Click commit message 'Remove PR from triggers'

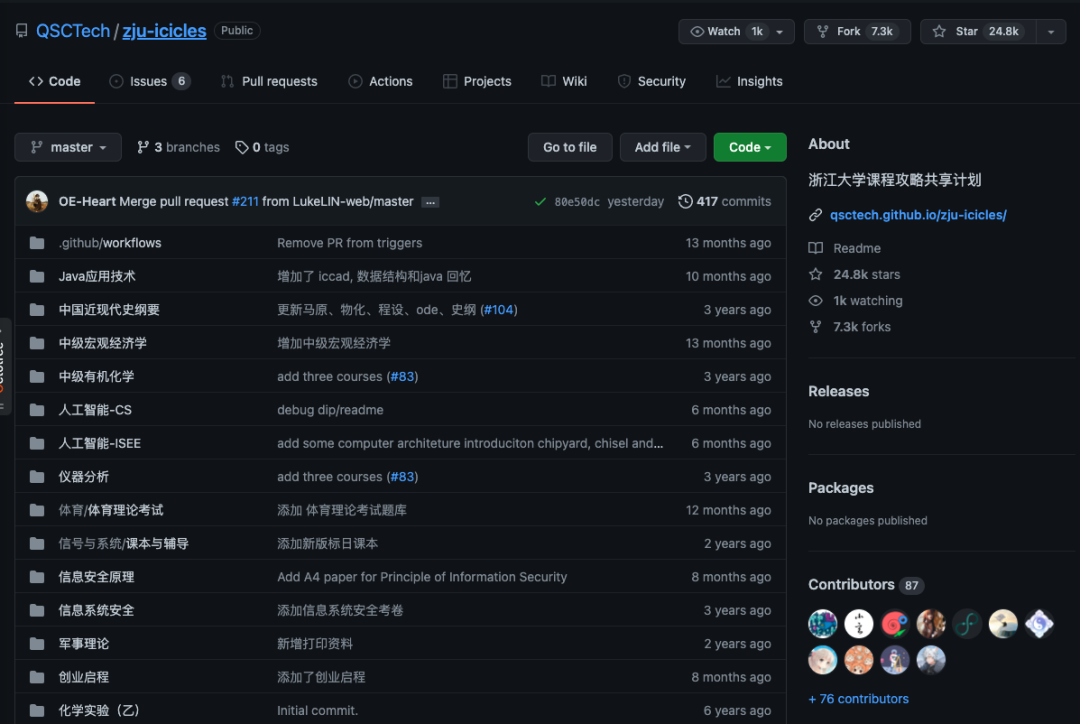(x=349, y=243)
